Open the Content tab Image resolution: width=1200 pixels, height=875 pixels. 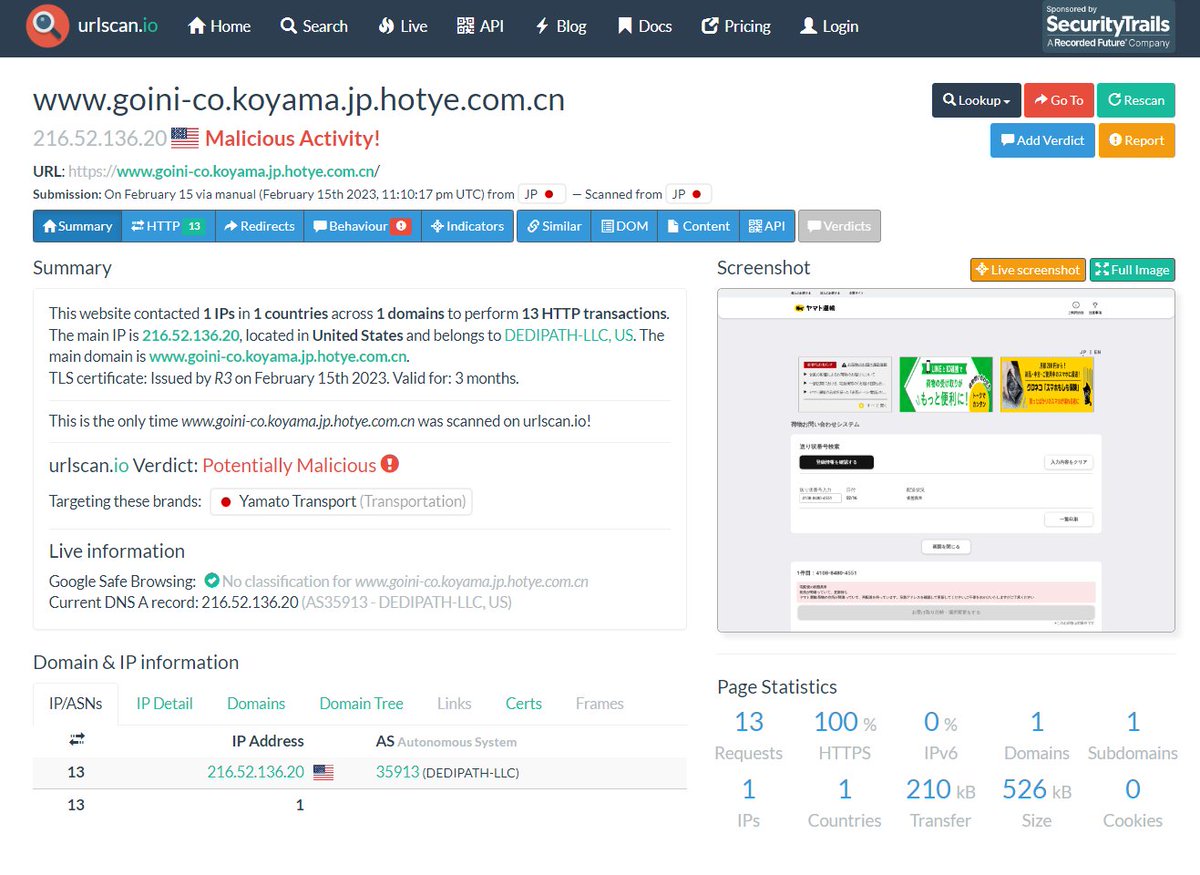coord(698,226)
